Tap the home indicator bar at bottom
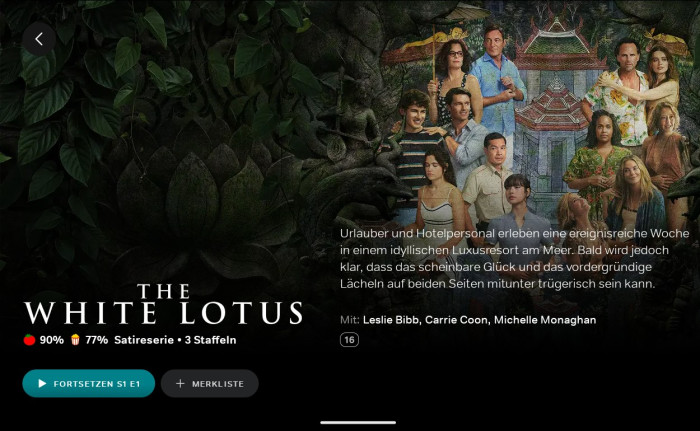Image resolution: width=700 pixels, height=431 pixels. [358, 422]
